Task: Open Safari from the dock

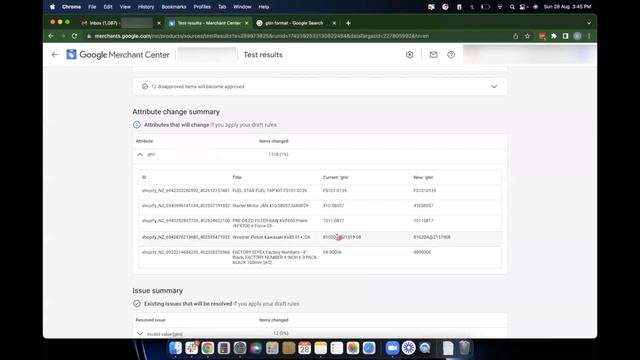Action: (369, 348)
